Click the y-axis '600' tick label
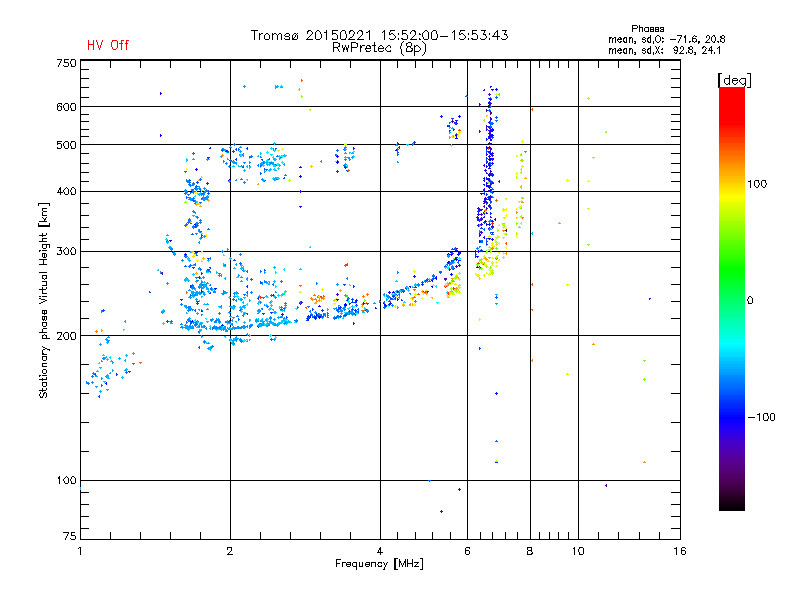This screenshot has height=600, width=800. click(66, 107)
